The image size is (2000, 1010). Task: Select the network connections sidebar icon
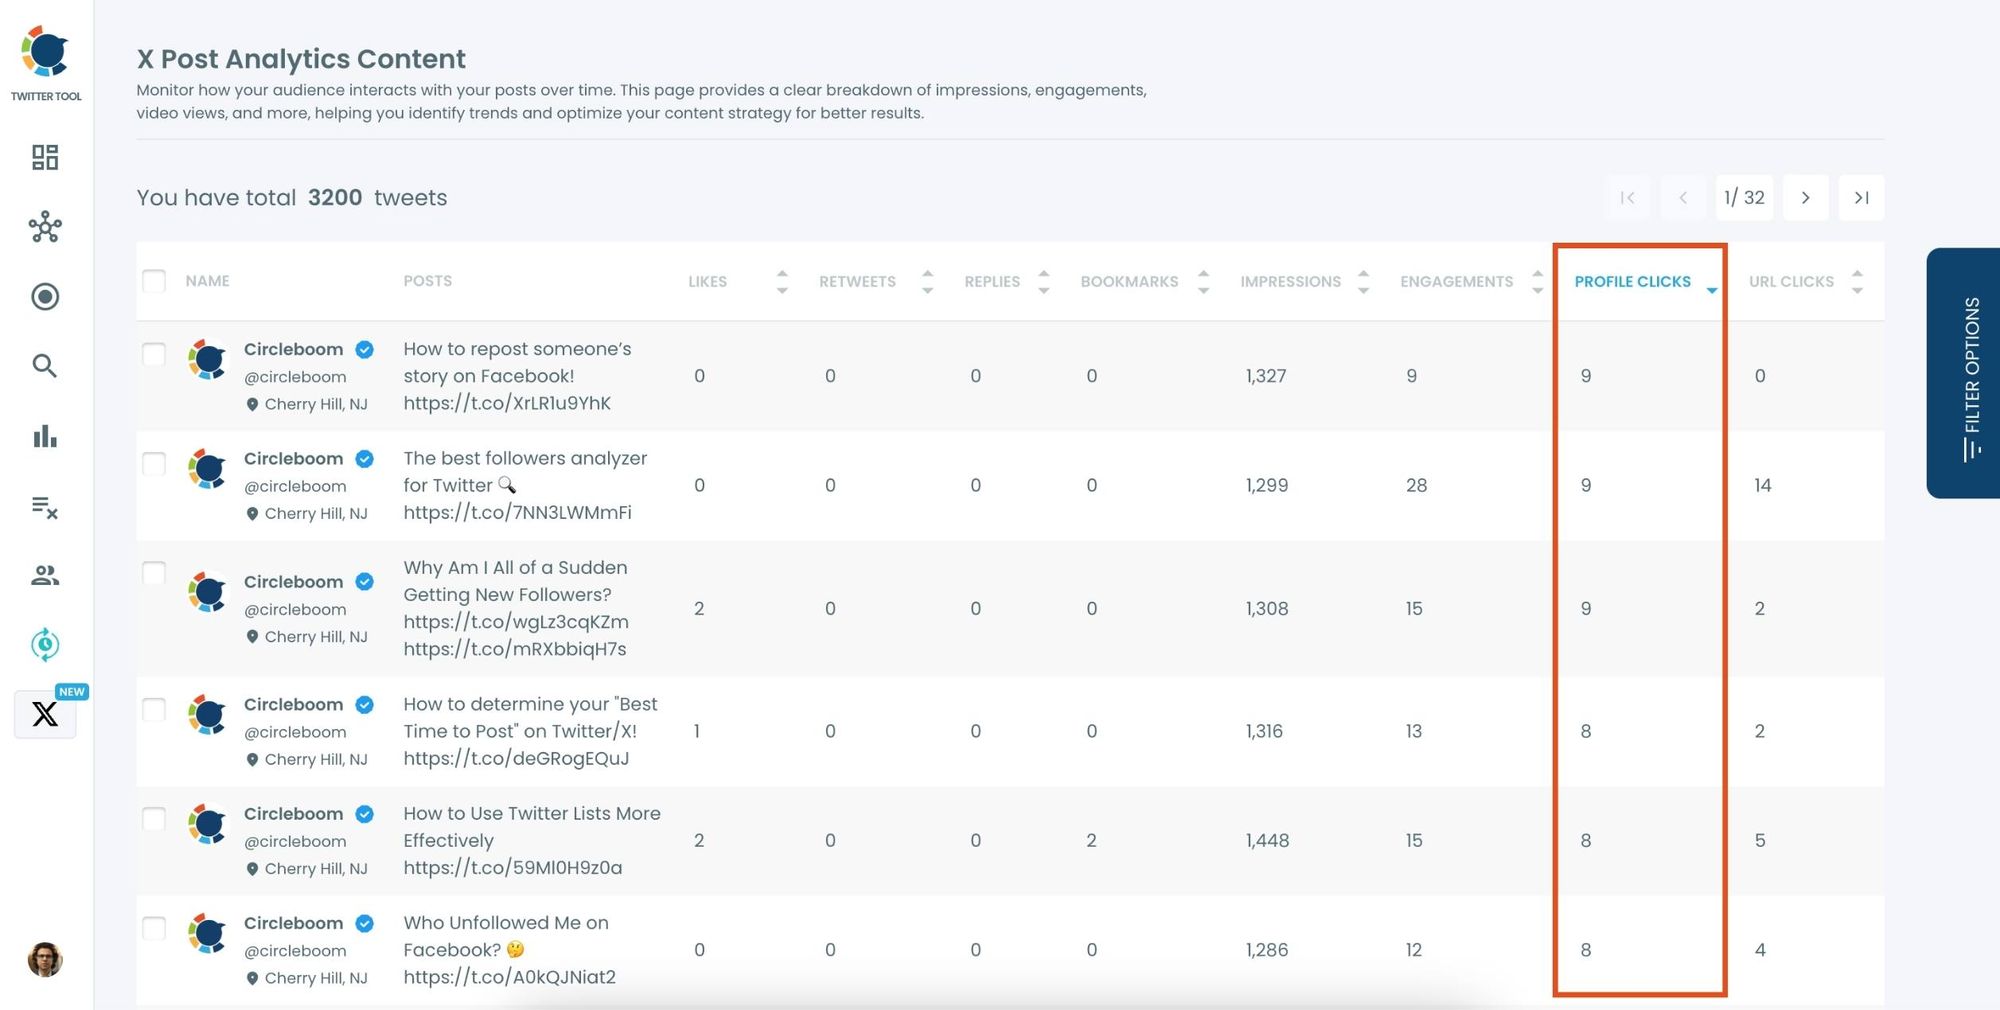pyautogui.click(x=44, y=228)
